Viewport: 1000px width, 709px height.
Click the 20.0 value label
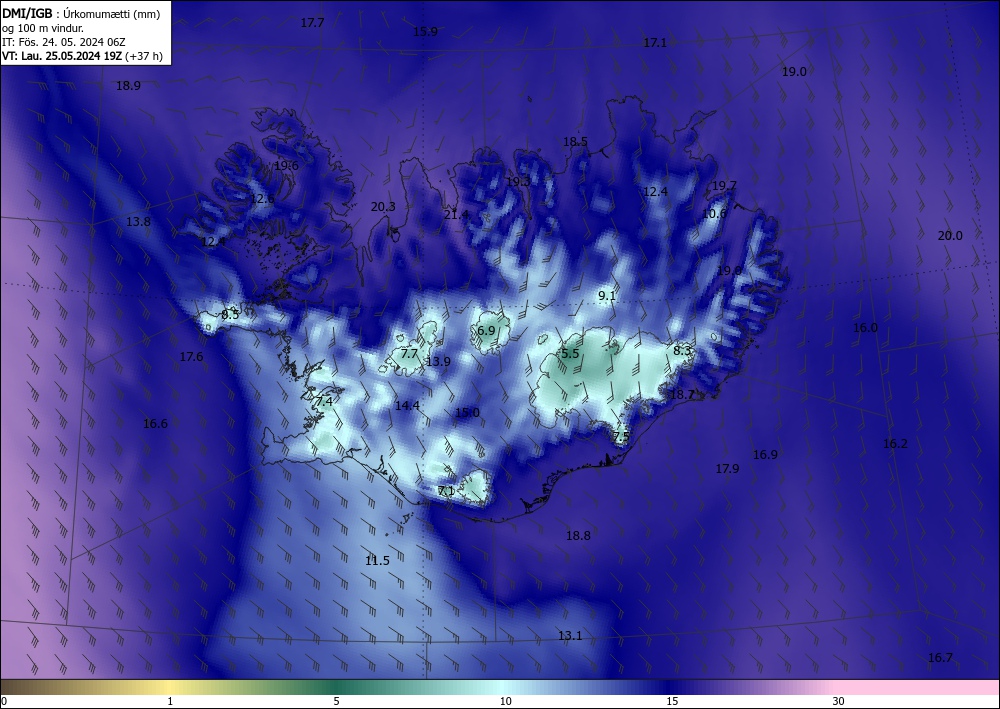[950, 236]
